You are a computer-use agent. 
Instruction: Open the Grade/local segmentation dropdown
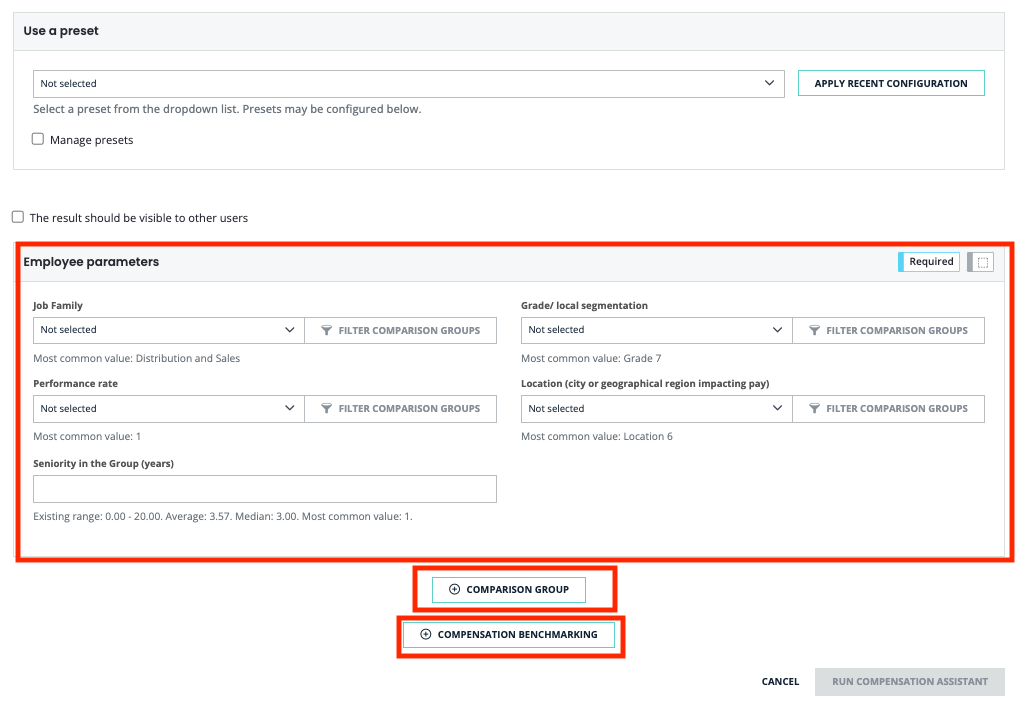pos(655,330)
